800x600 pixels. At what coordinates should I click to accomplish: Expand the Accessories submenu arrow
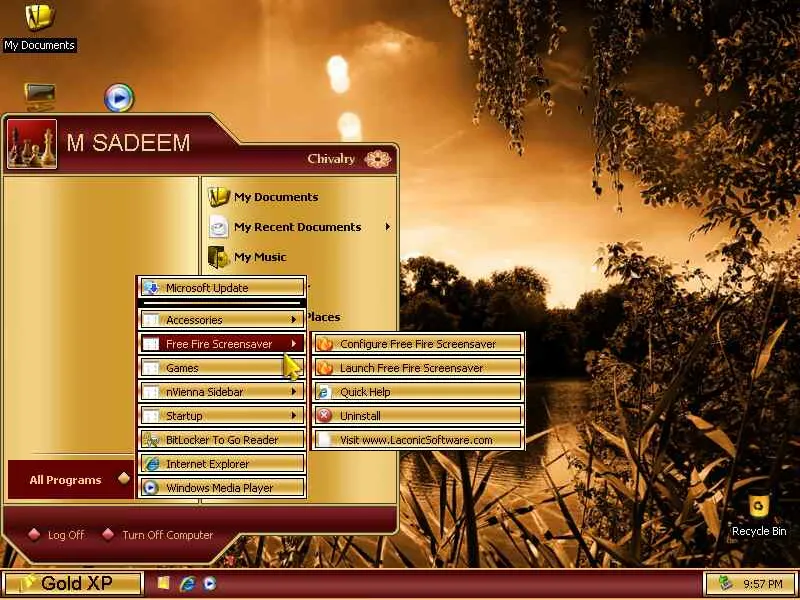pos(293,320)
